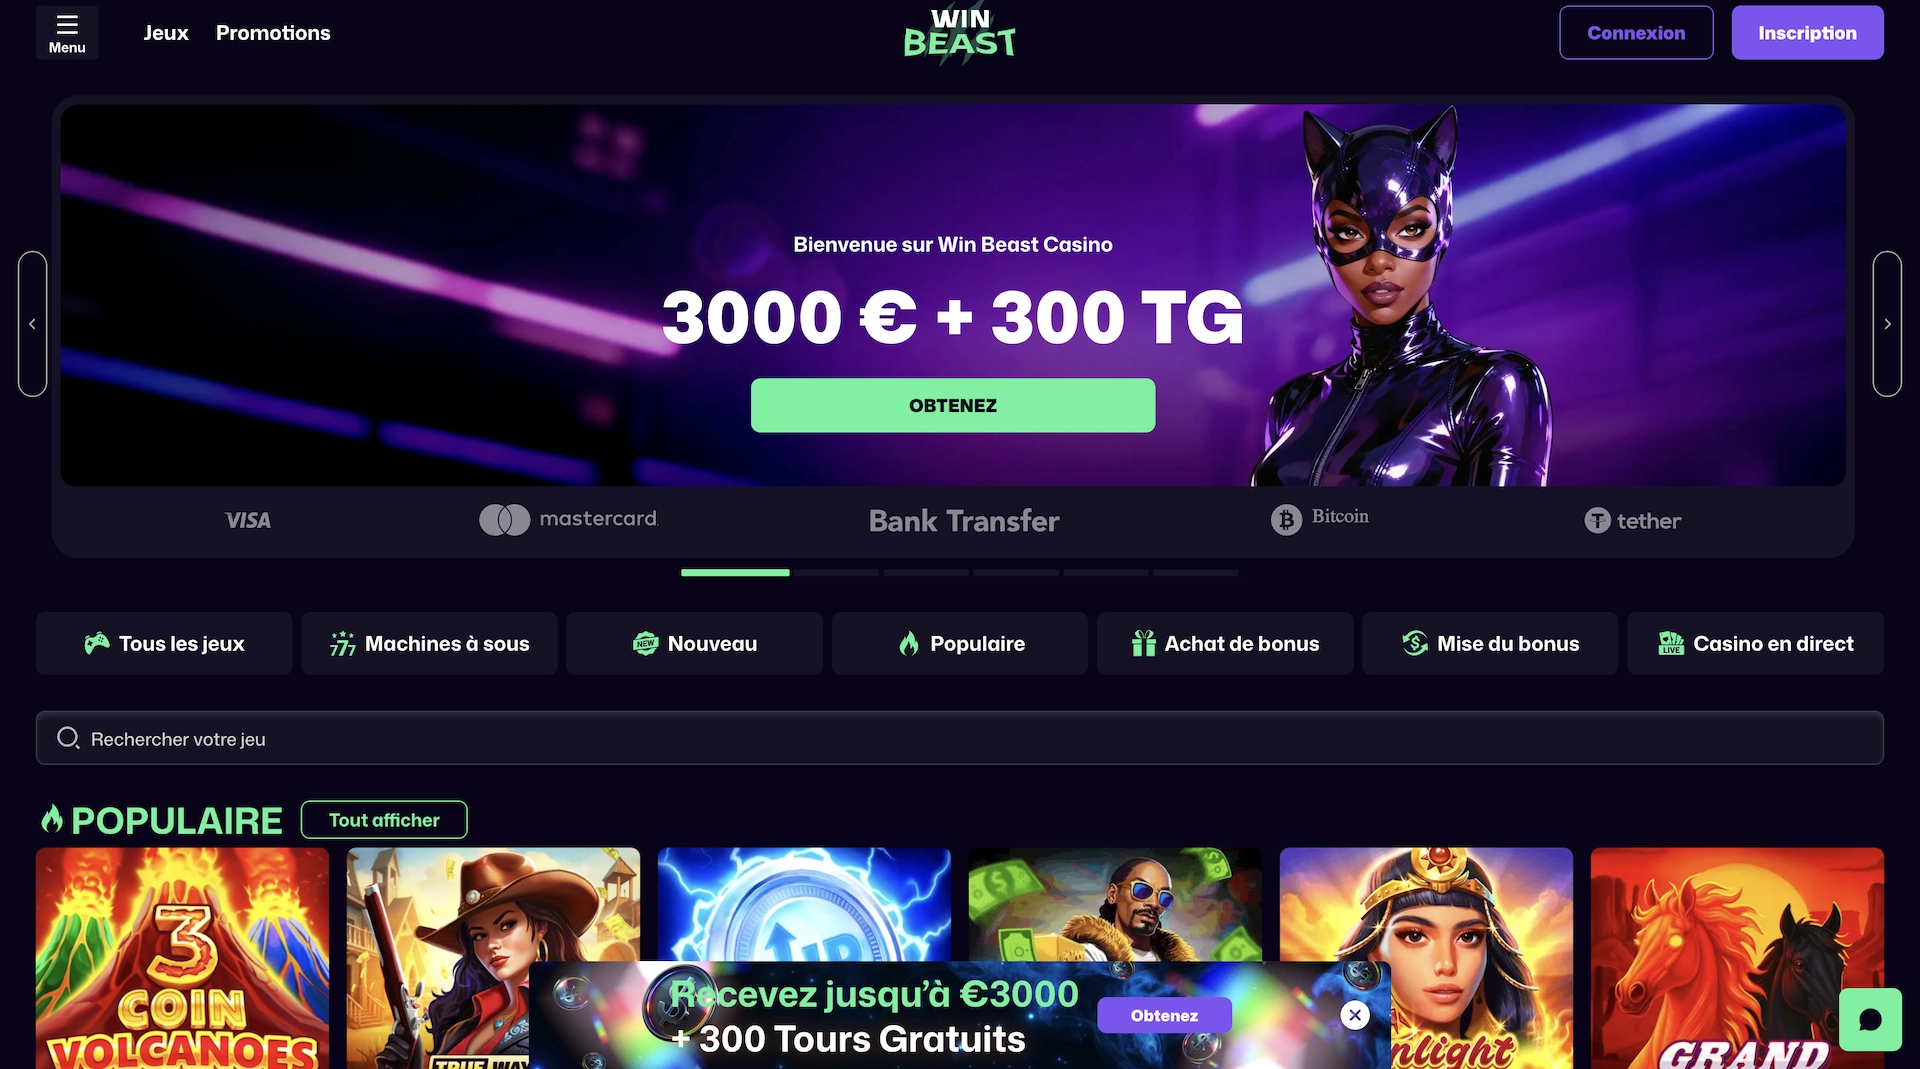Select the Casino en direct category tab
The width and height of the screenshot is (1920, 1069).
click(x=1755, y=644)
